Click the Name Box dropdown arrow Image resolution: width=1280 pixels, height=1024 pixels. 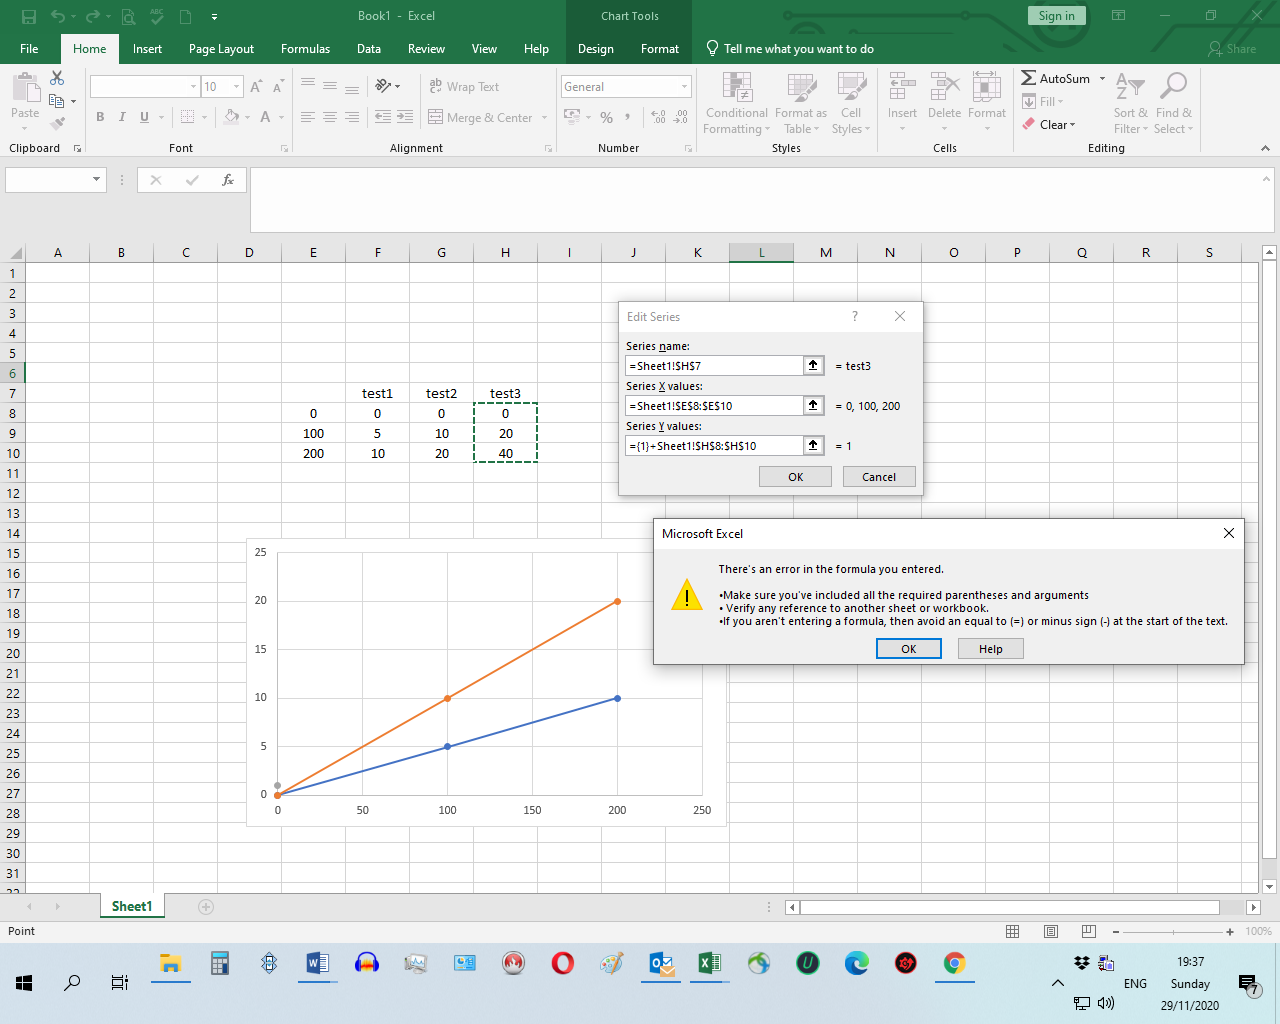pyautogui.click(x=97, y=180)
